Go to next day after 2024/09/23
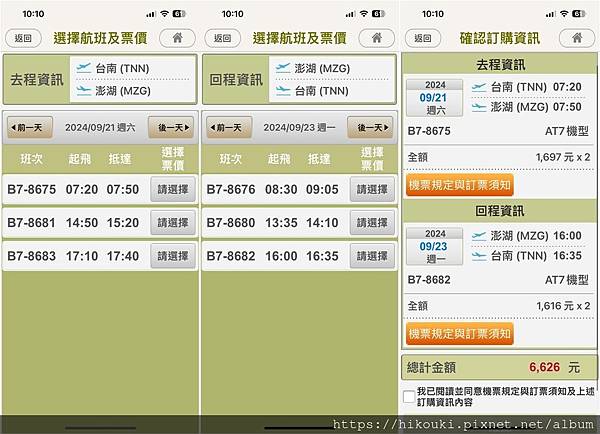600x434 pixels. (370, 127)
